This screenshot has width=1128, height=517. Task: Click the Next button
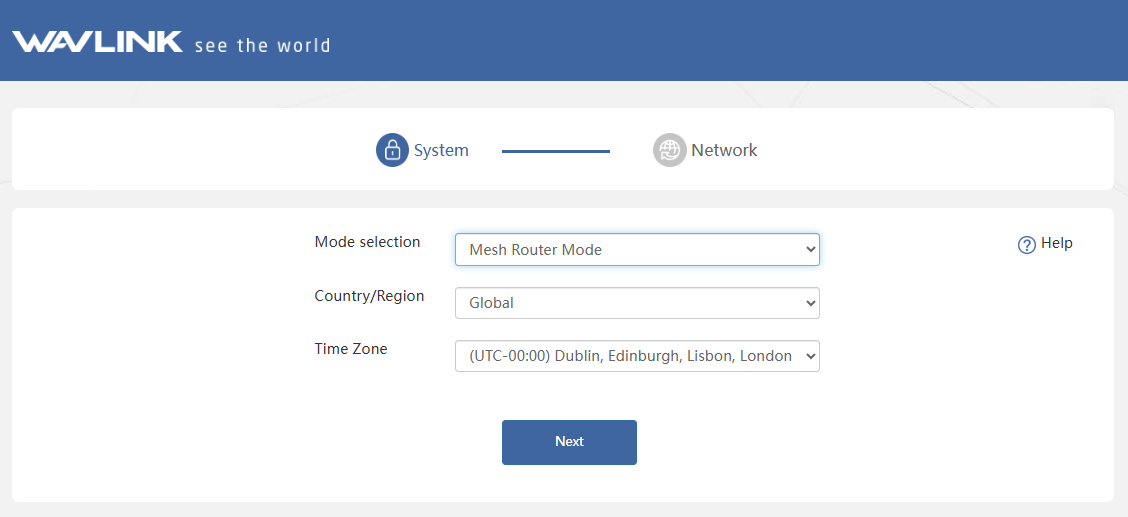click(x=569, y=442)
